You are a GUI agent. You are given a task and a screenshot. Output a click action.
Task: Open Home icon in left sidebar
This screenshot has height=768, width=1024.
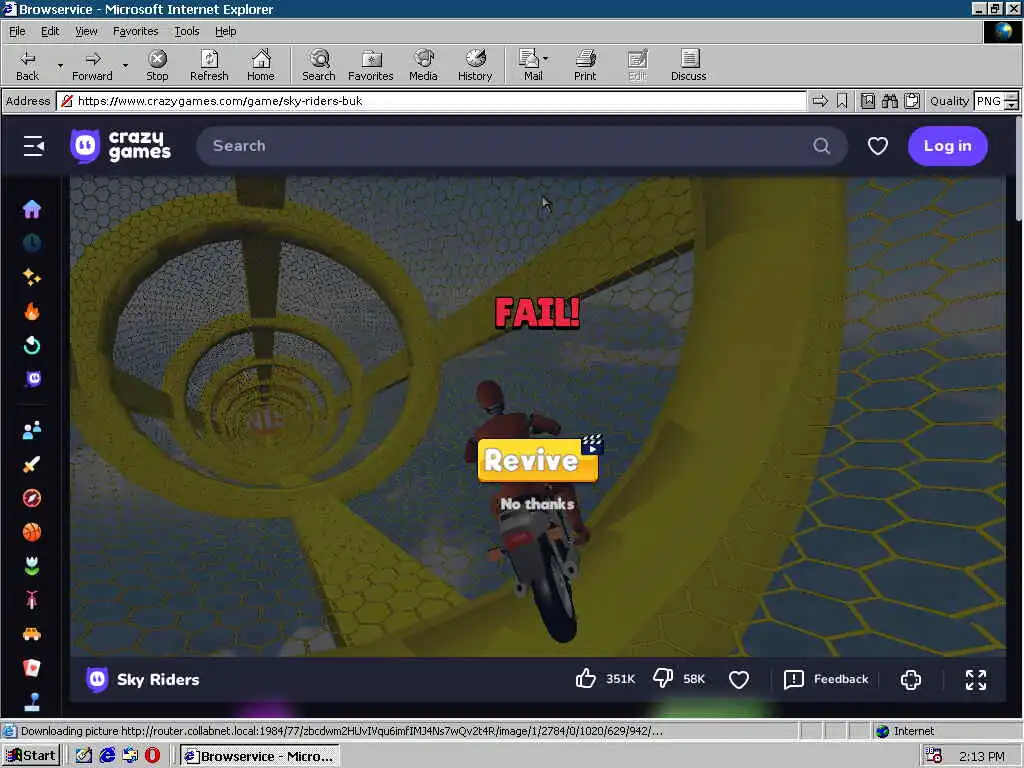pyautogui.click(x=32, y=209)
